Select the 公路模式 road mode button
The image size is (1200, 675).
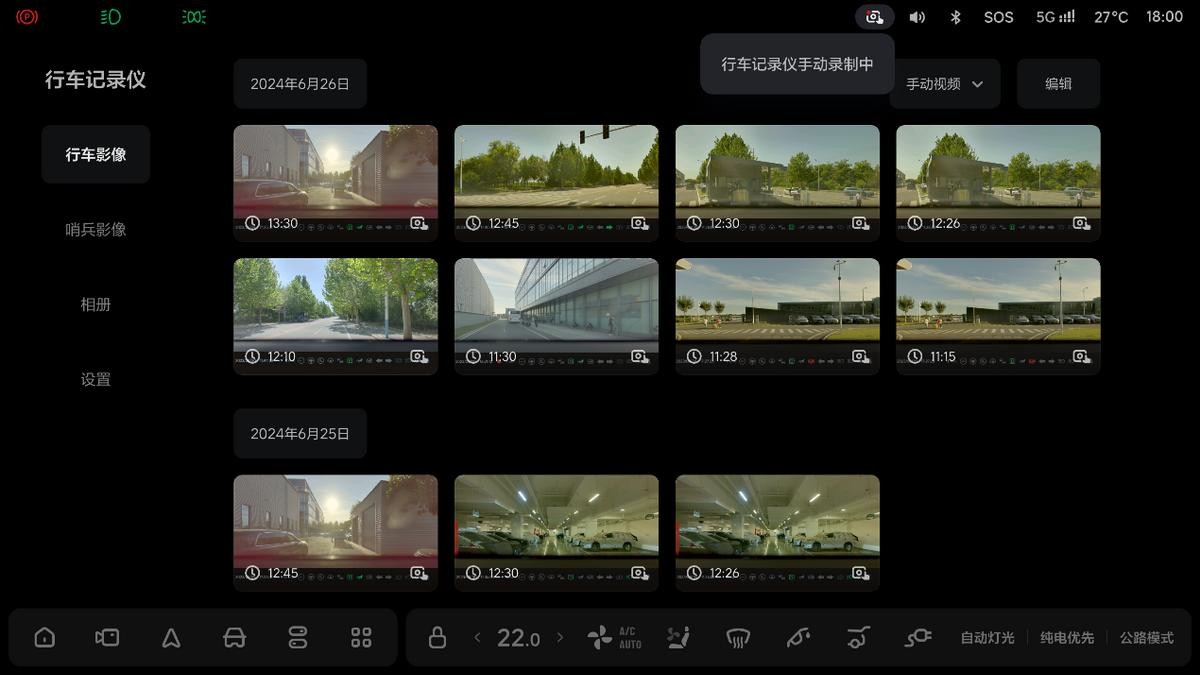tap(1146, 638)
